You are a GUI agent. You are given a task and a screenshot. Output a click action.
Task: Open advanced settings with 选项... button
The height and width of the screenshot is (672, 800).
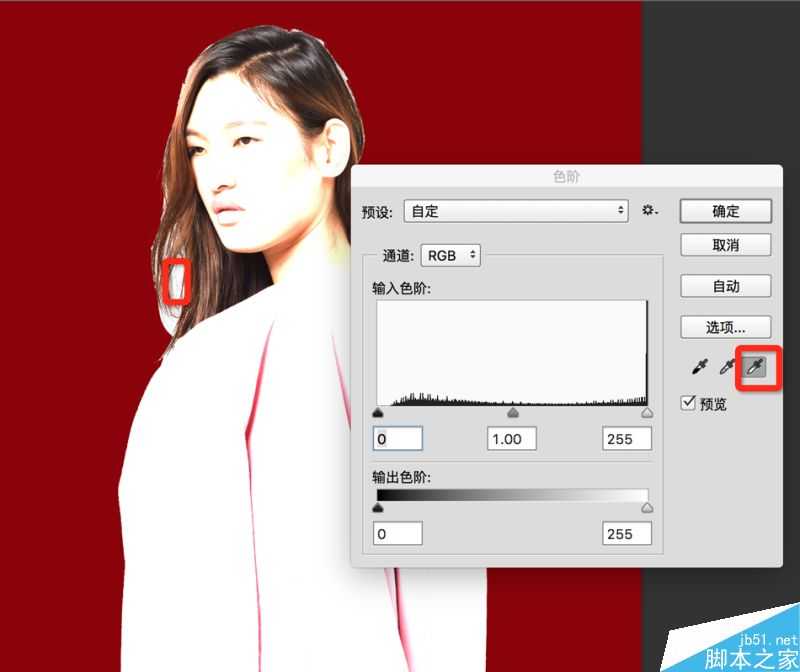[725, 327]
